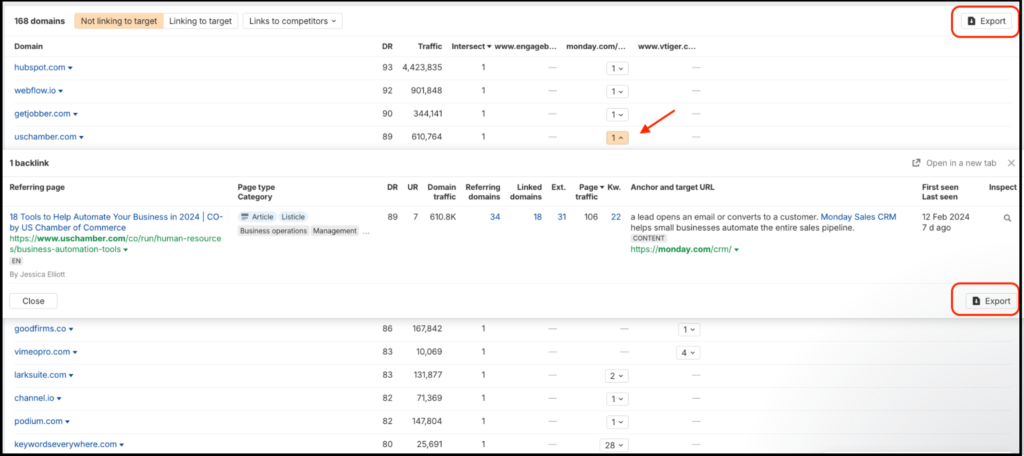
Task: Click the 4,423,835 traffic value for hubspot.com
Action: pos(423,67)
